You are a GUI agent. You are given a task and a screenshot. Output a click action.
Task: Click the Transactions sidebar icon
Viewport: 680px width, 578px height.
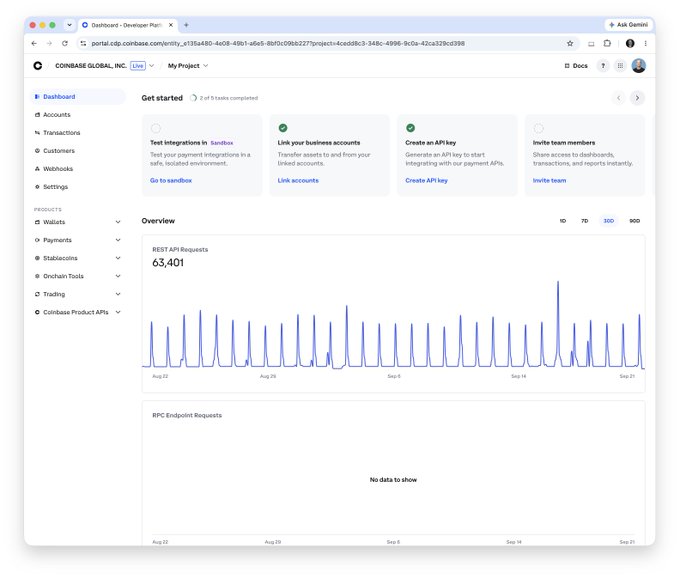coord(37,133)
